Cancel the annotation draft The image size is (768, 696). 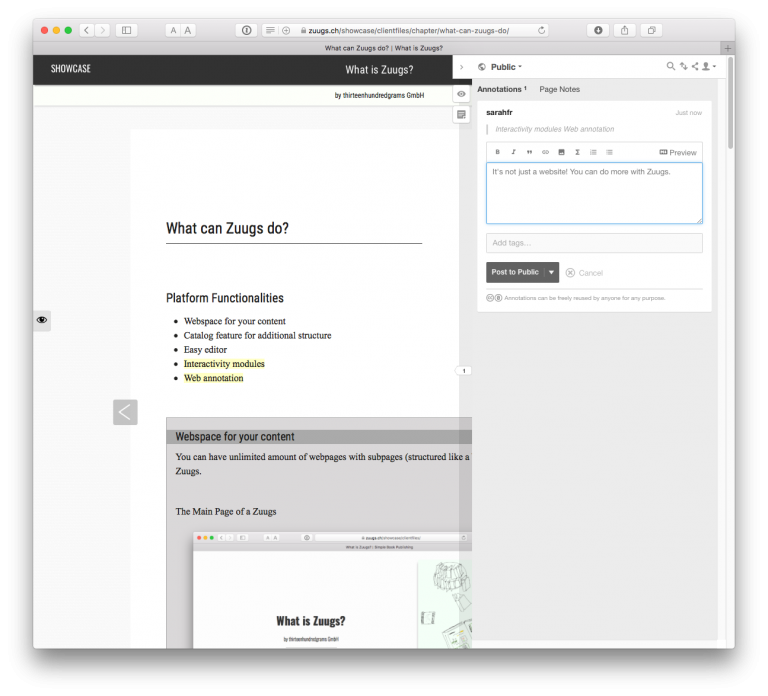[584, 273]
